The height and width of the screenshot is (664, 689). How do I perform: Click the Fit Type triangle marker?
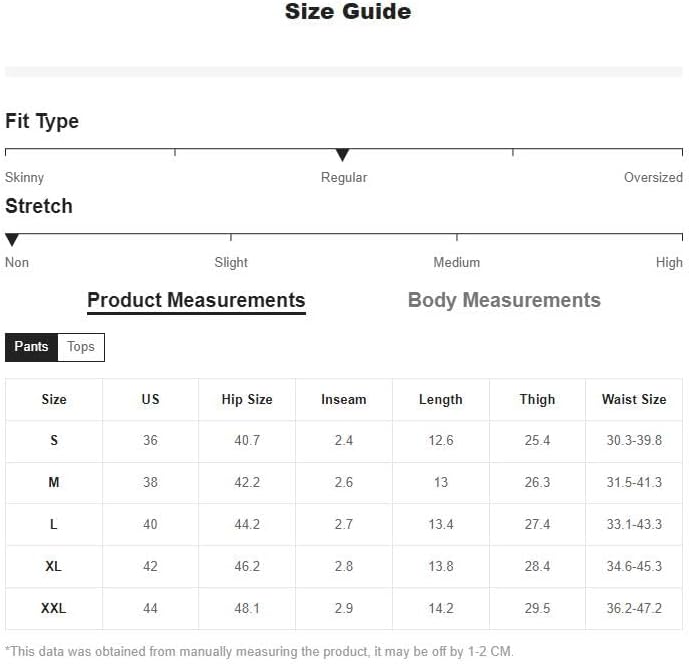[x=342, y=155]
